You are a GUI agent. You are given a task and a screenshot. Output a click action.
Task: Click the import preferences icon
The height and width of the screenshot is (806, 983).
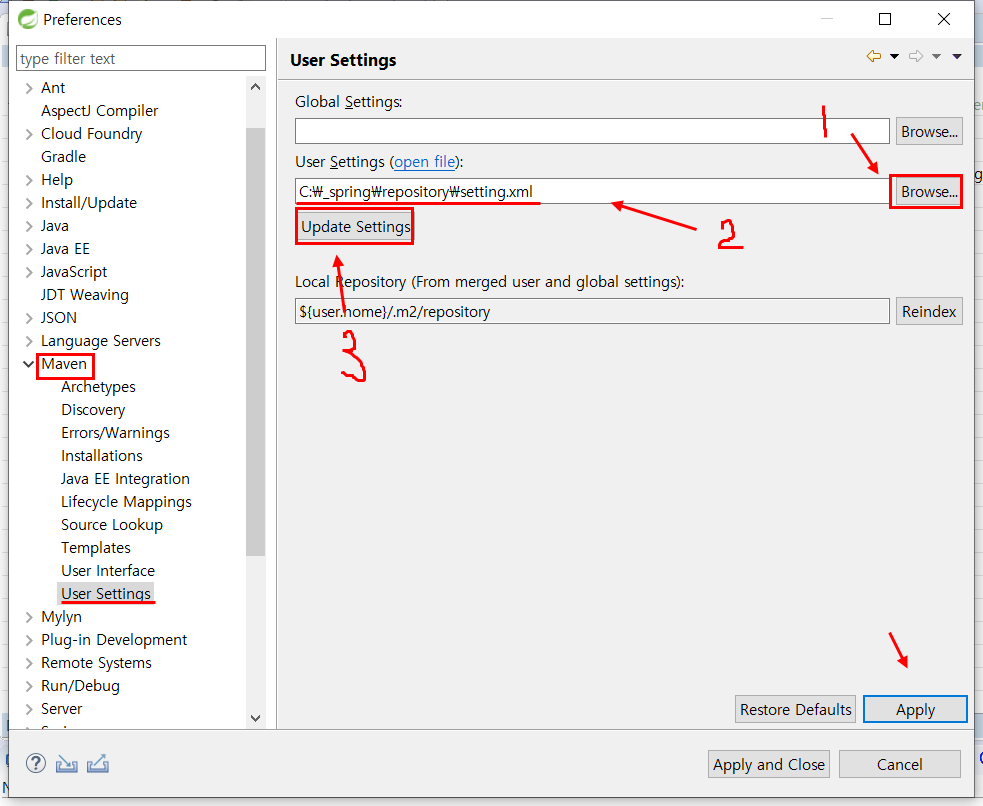[x=66, y=763]
